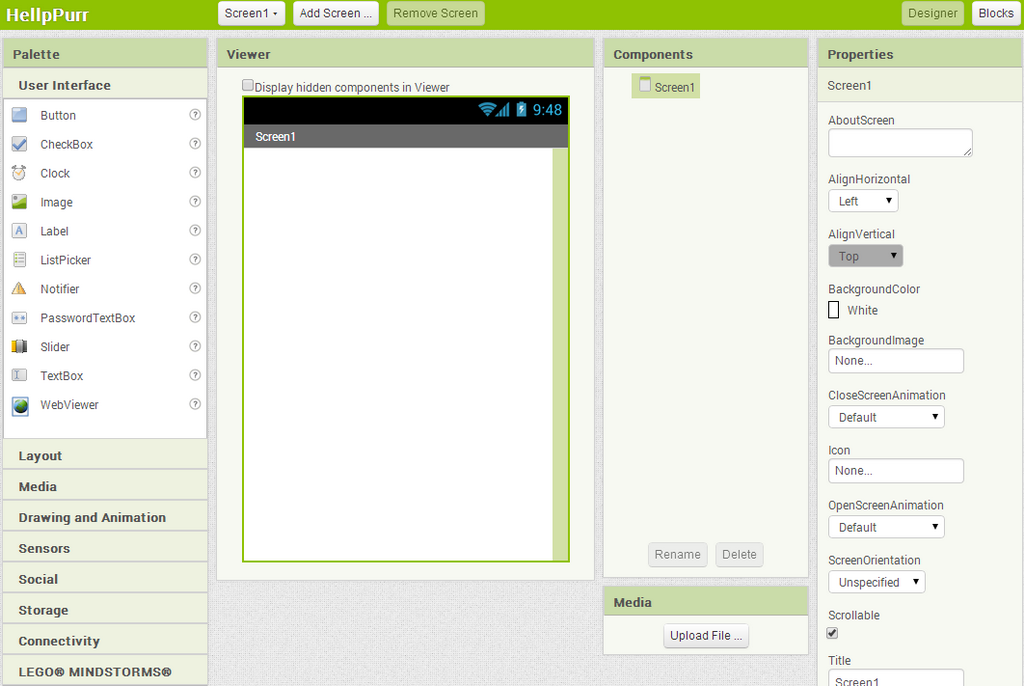Choose the WebViewer globe icon

click(x=20, y=406)
